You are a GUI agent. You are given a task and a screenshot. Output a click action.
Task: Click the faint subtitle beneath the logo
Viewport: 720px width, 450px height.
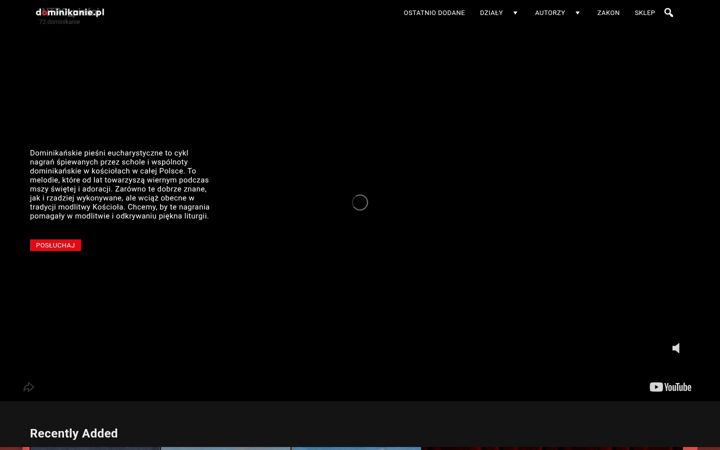[x=60, y=22]
